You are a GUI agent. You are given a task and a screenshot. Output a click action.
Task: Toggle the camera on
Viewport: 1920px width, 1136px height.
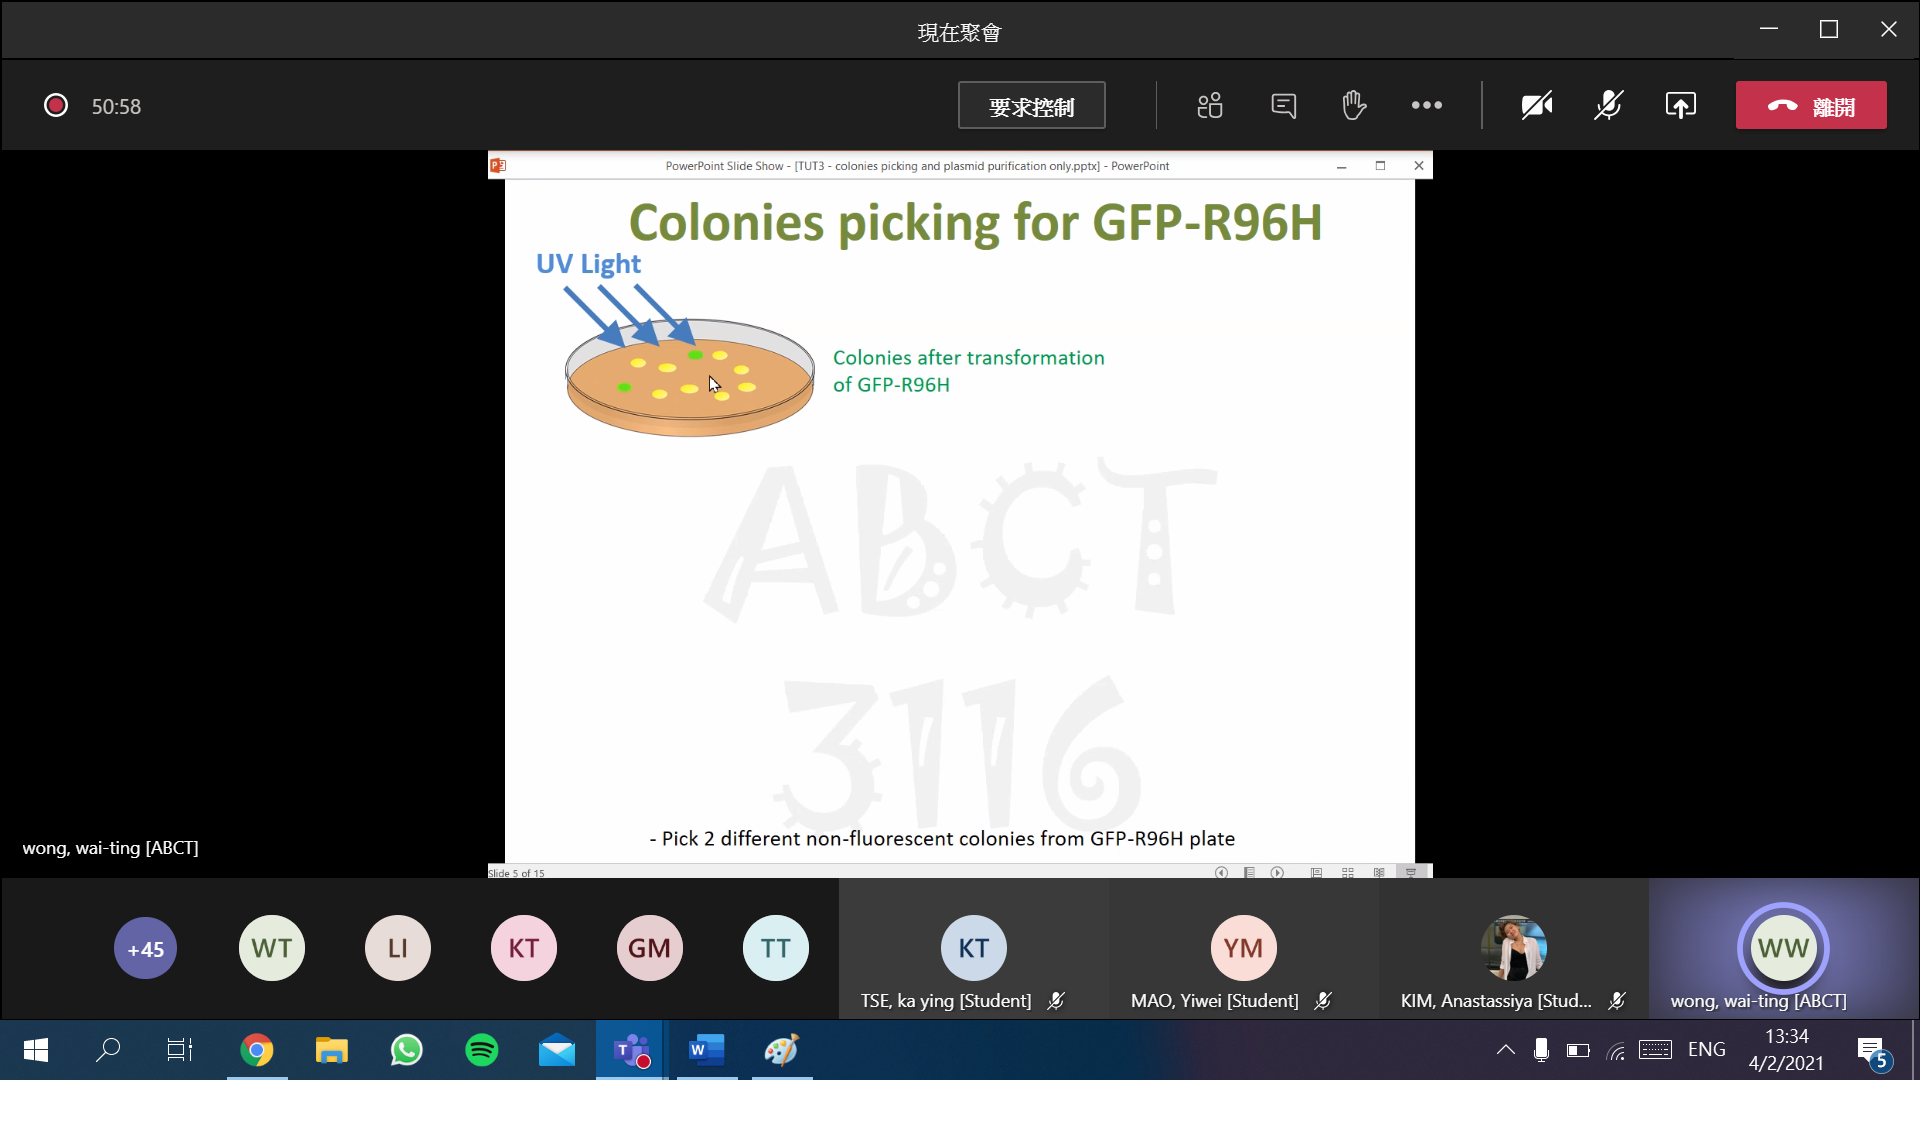[1536, 105]
